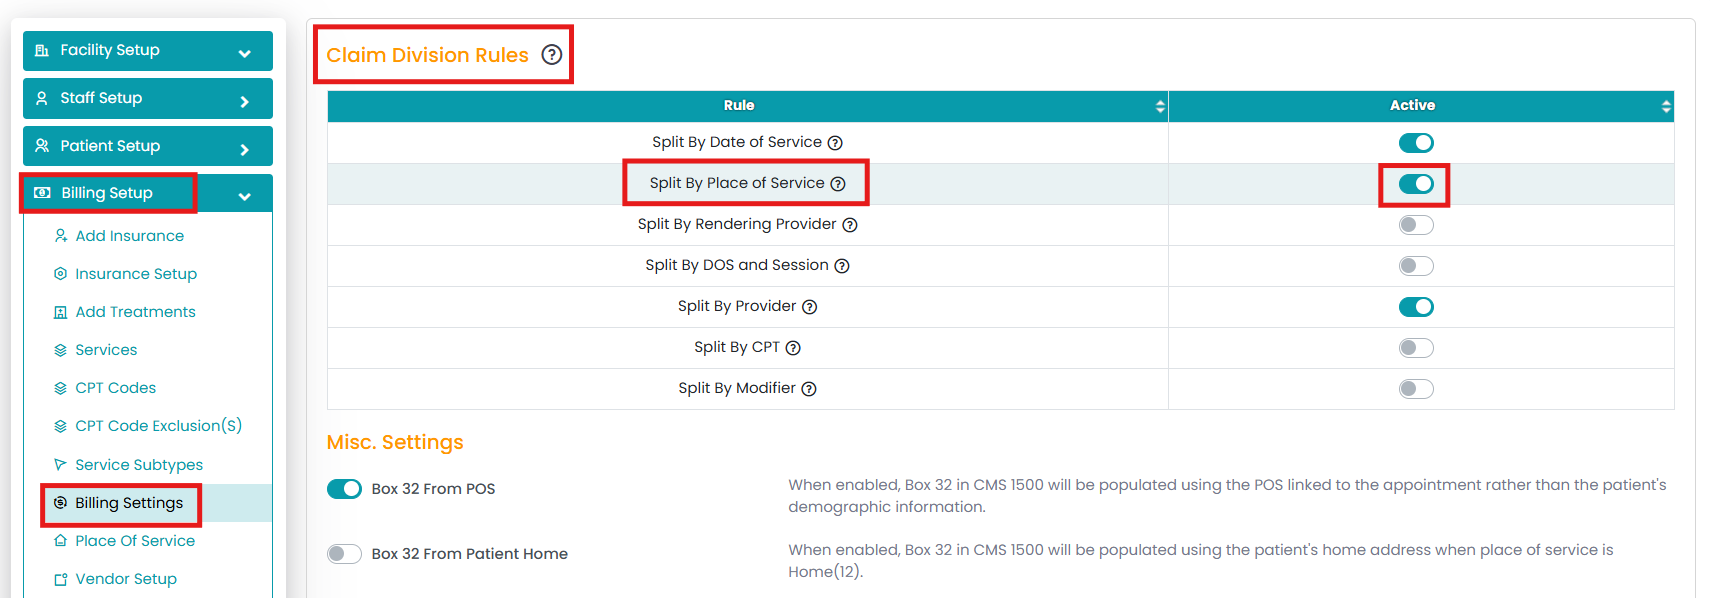
Task: Click help icon beside Split By DOS and Session
Action: click(842, 266)
